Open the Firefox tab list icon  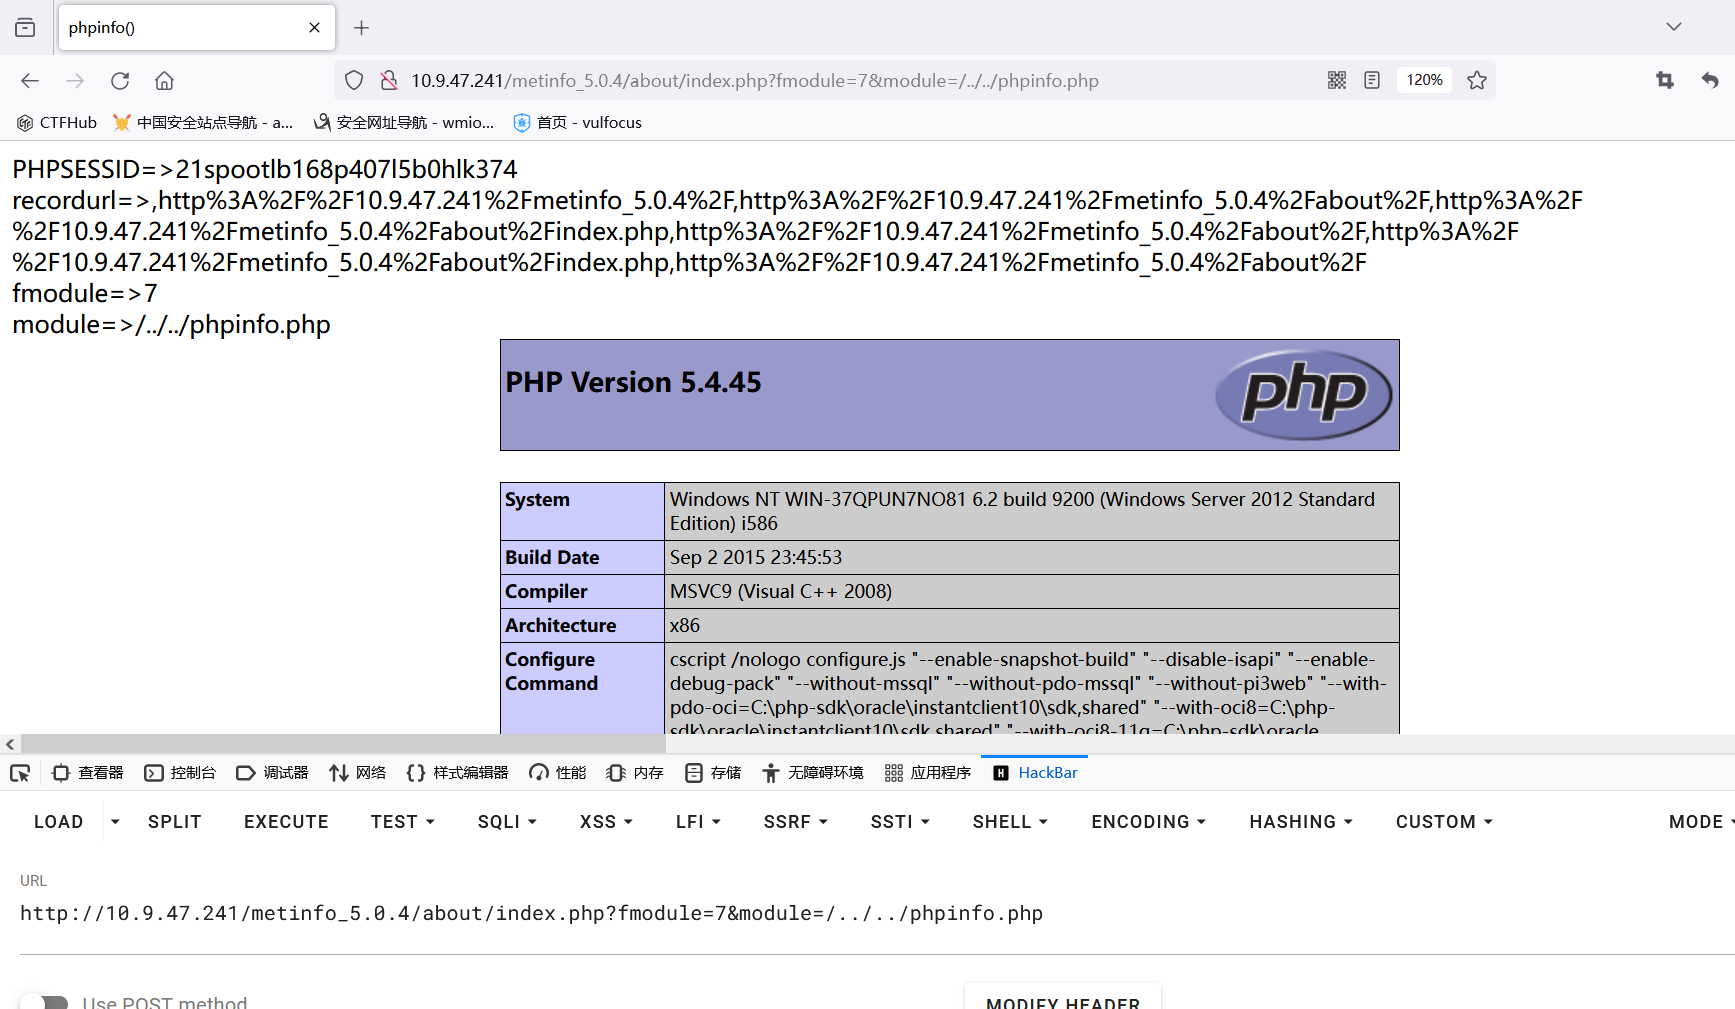25,27
